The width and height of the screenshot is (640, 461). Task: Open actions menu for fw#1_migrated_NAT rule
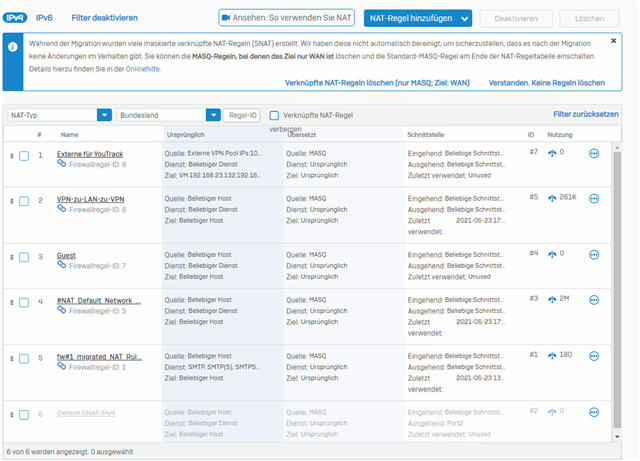(x=594, y=356)
